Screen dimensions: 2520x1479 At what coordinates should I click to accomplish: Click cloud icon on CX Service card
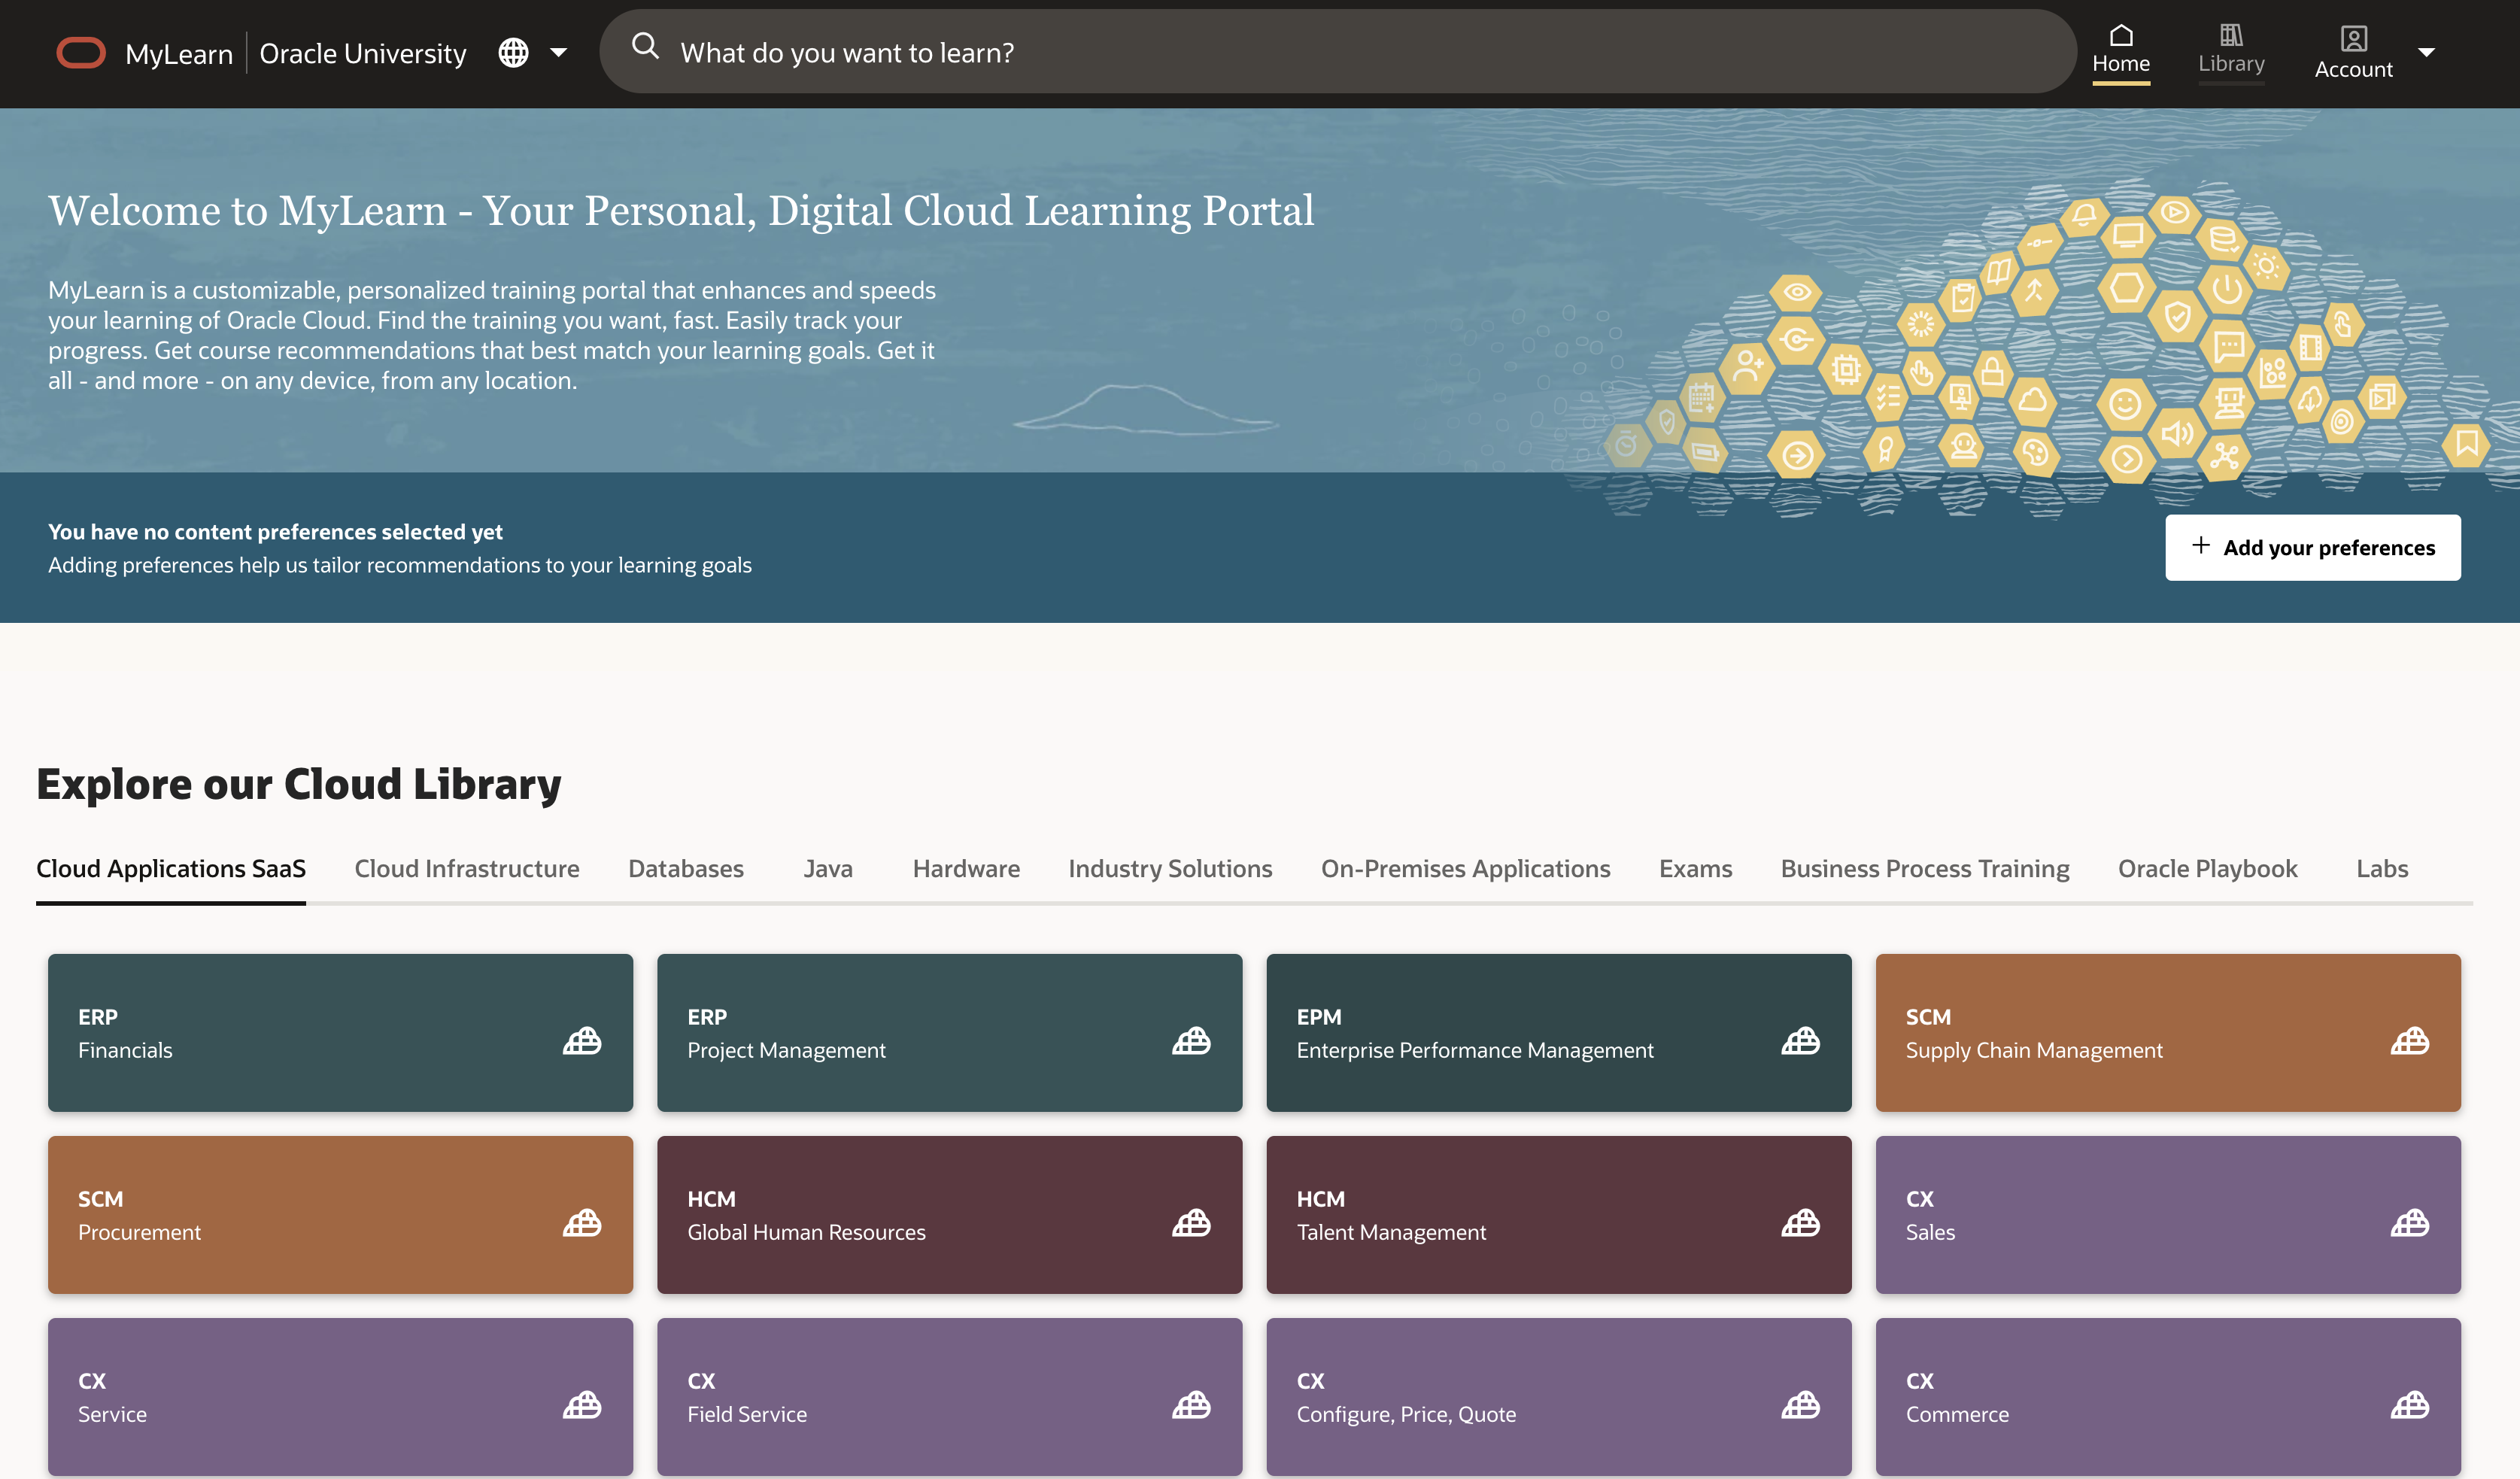point(582,1404)
